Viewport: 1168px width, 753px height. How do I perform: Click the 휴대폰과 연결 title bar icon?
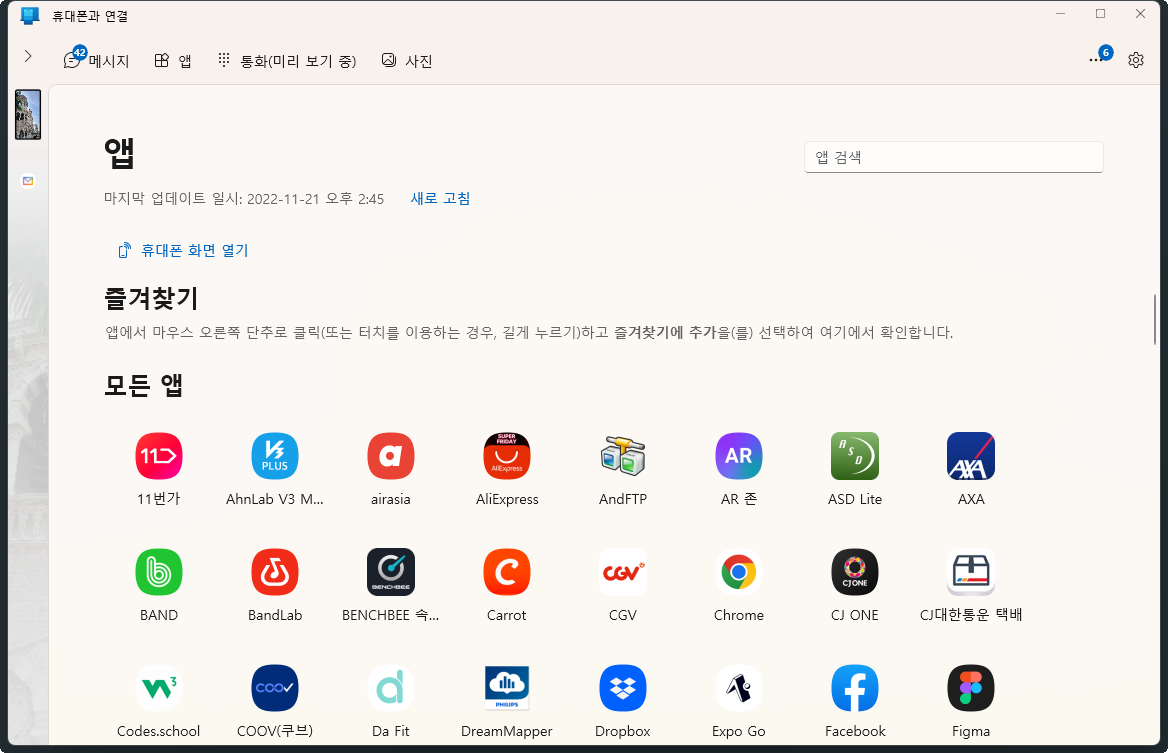(30, 16)
